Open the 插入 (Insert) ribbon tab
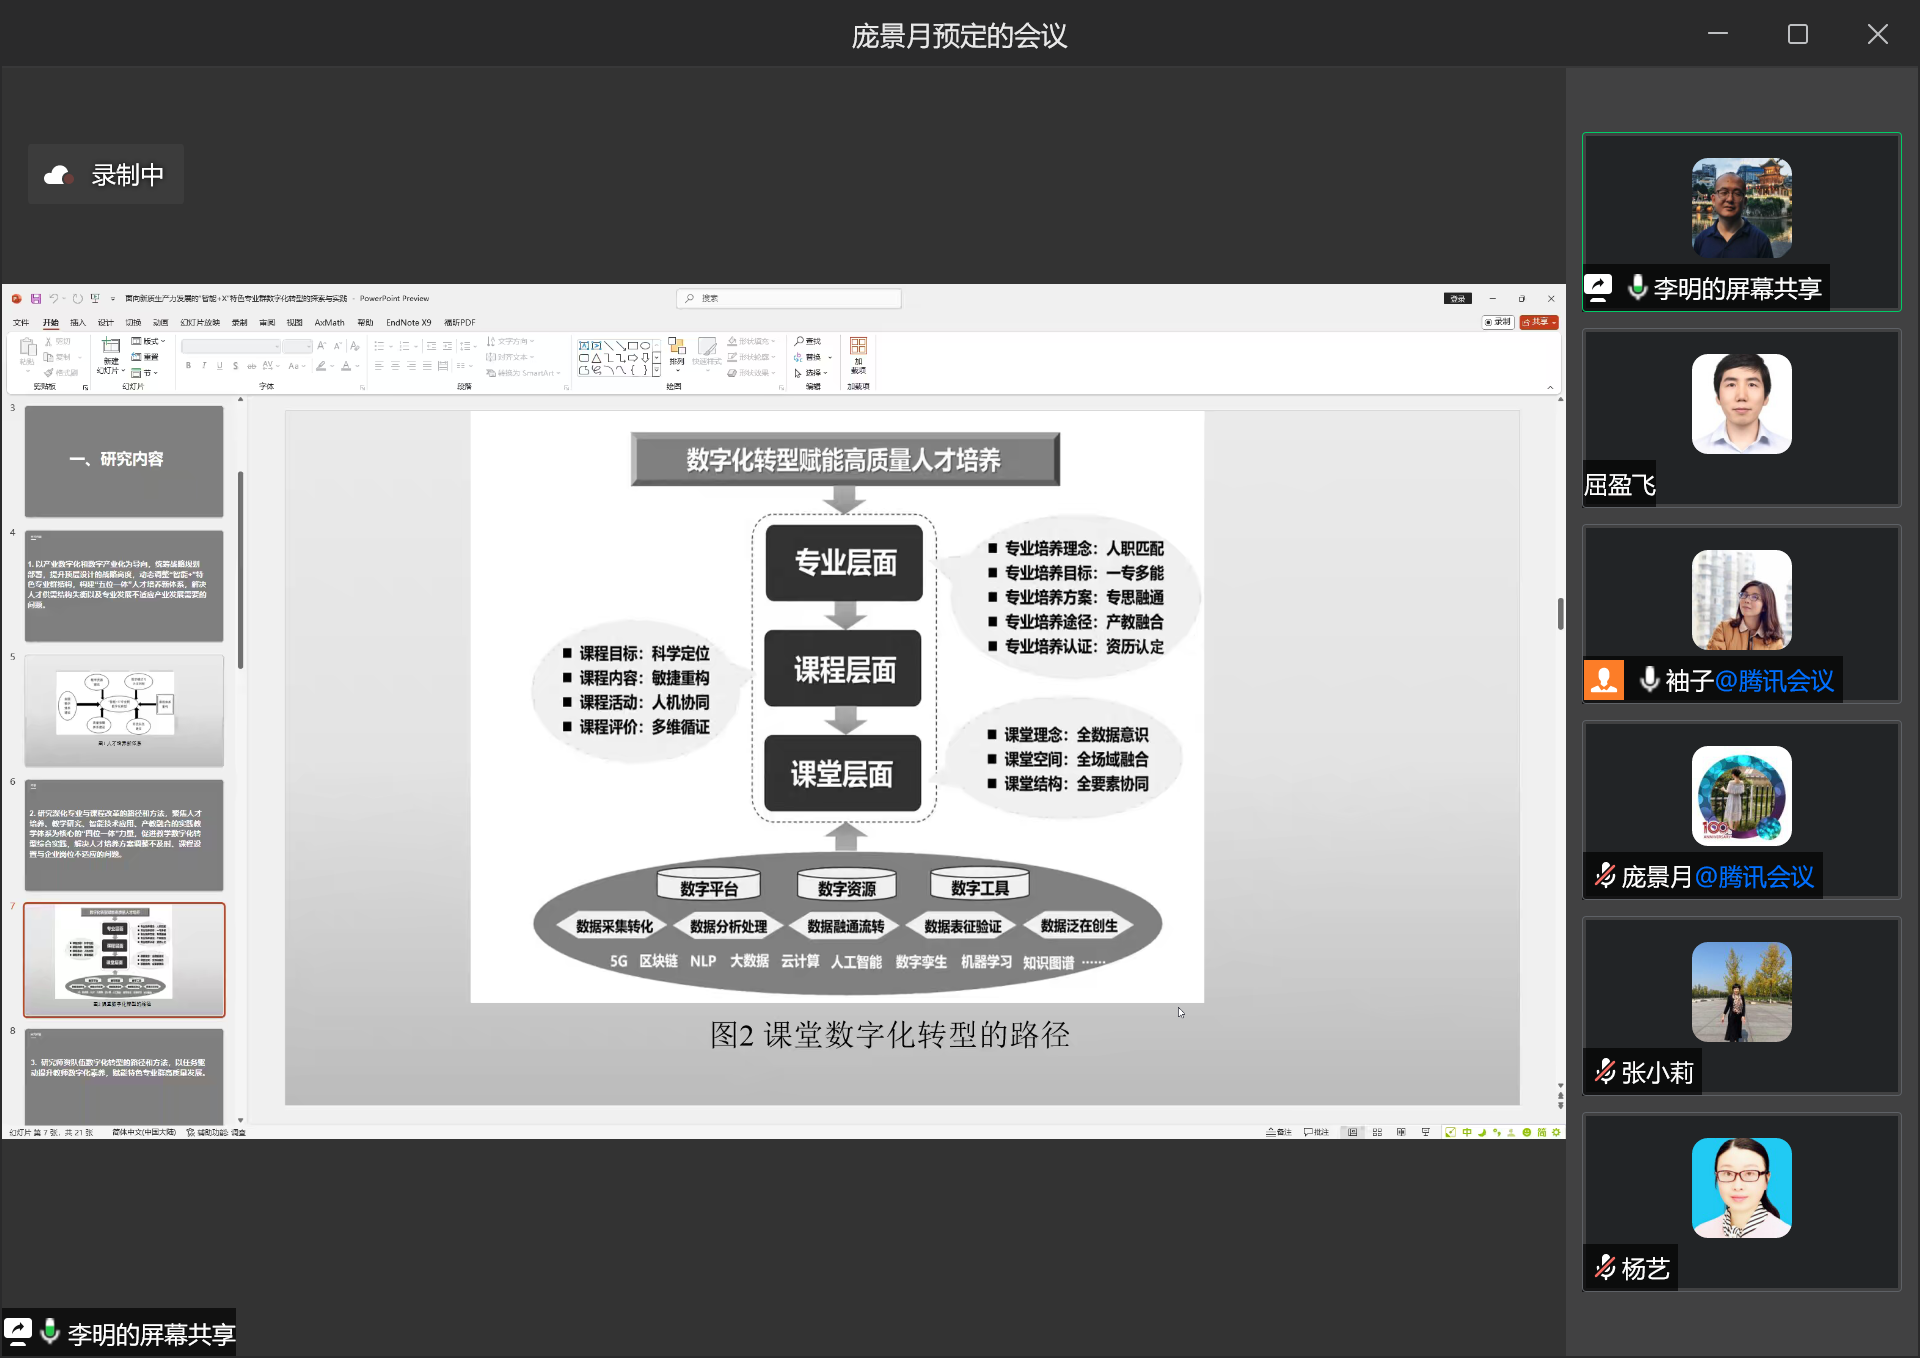Image resolution: width=1920 pixels, height=1358 pixels. point(78,322)
